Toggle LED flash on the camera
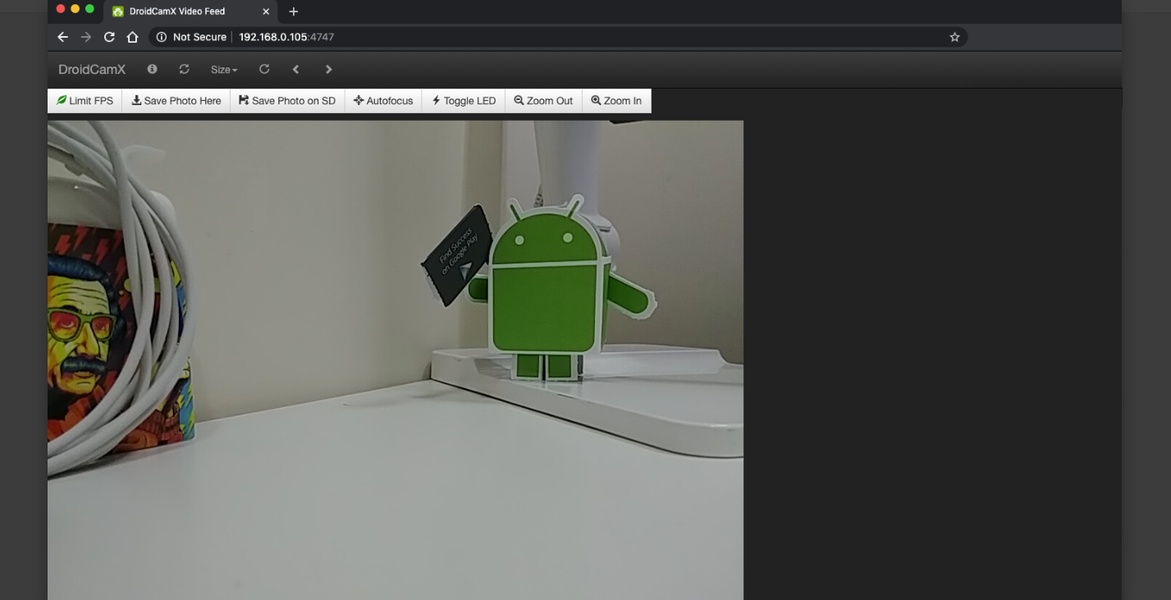 pos(464,101)
